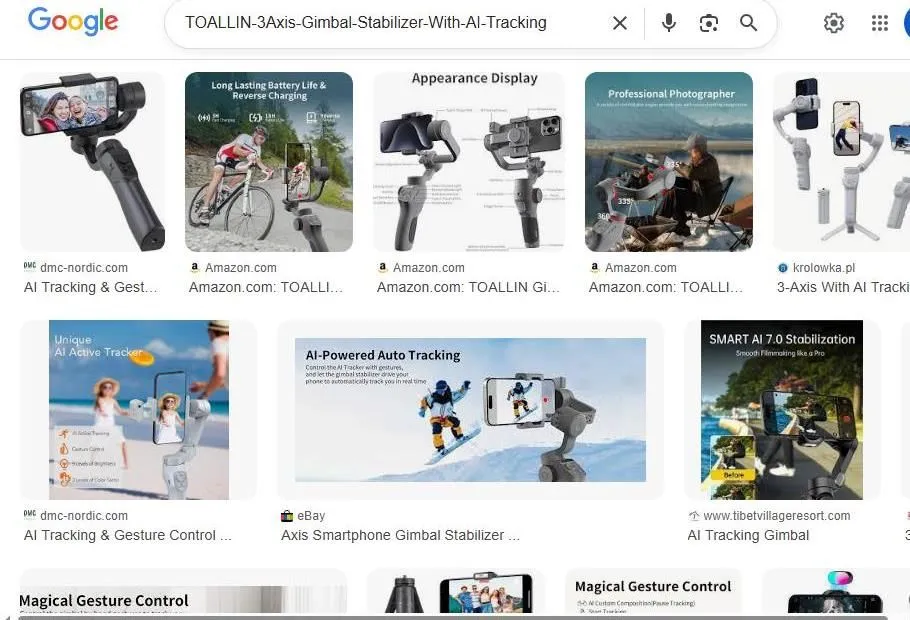Screen dimensions: 910x620
Task: Open '3-Axis With AI Tracki' result title
Action: click(843, 287)
